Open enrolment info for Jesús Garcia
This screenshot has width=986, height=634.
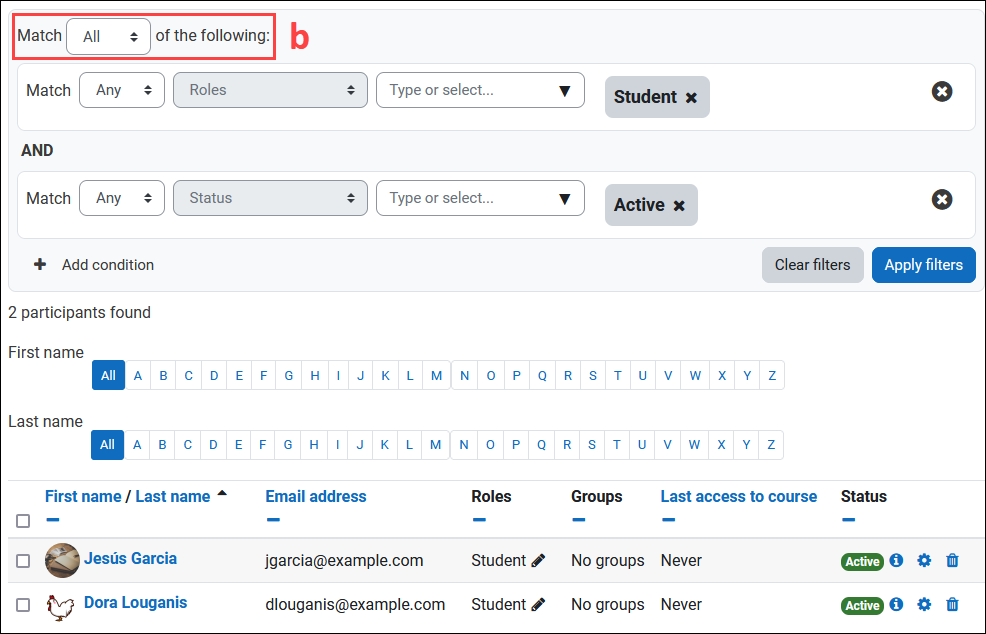click(x=897, y=560)
